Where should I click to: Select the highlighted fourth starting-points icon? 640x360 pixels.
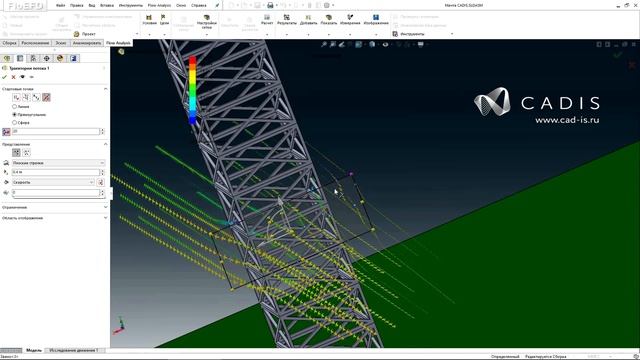(46, 97)
